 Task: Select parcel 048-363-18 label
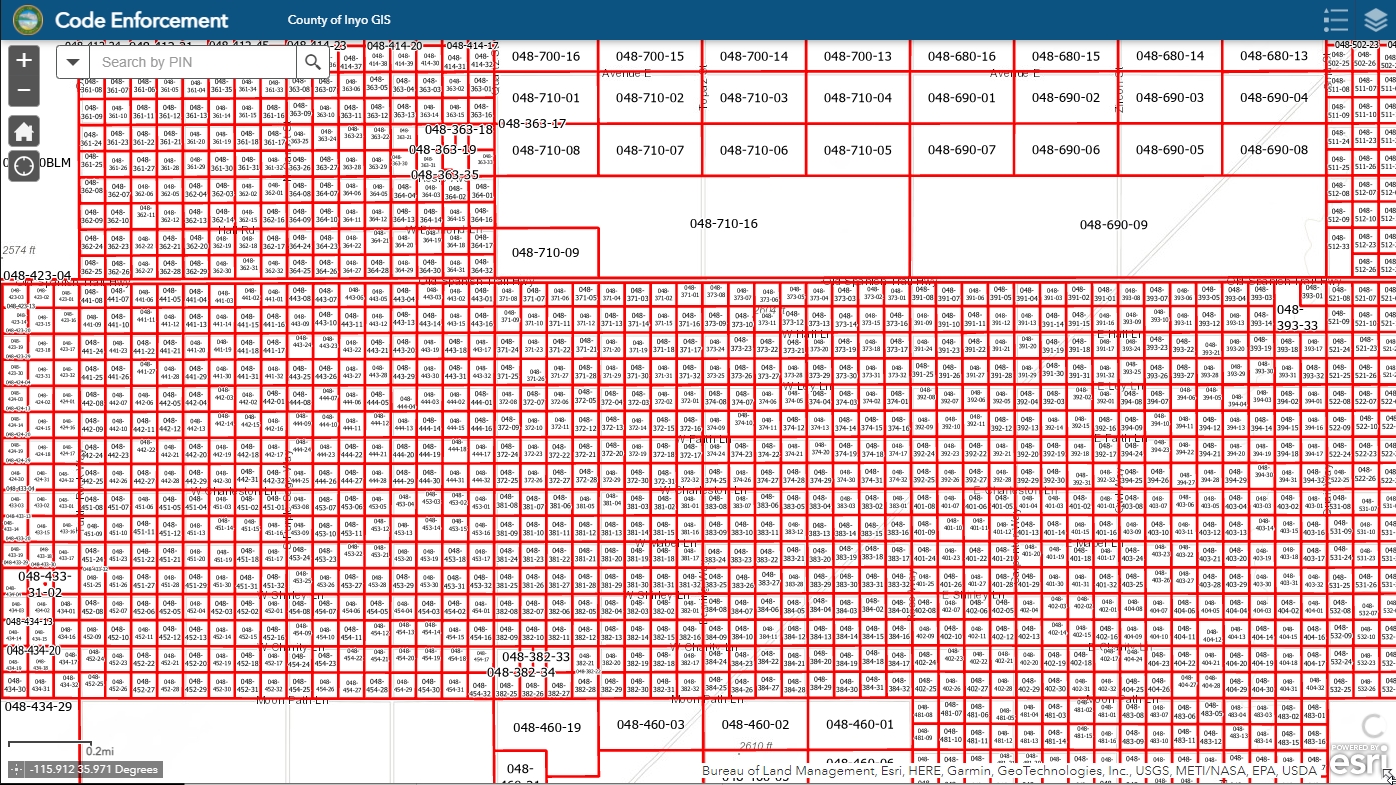click(459, 129)
